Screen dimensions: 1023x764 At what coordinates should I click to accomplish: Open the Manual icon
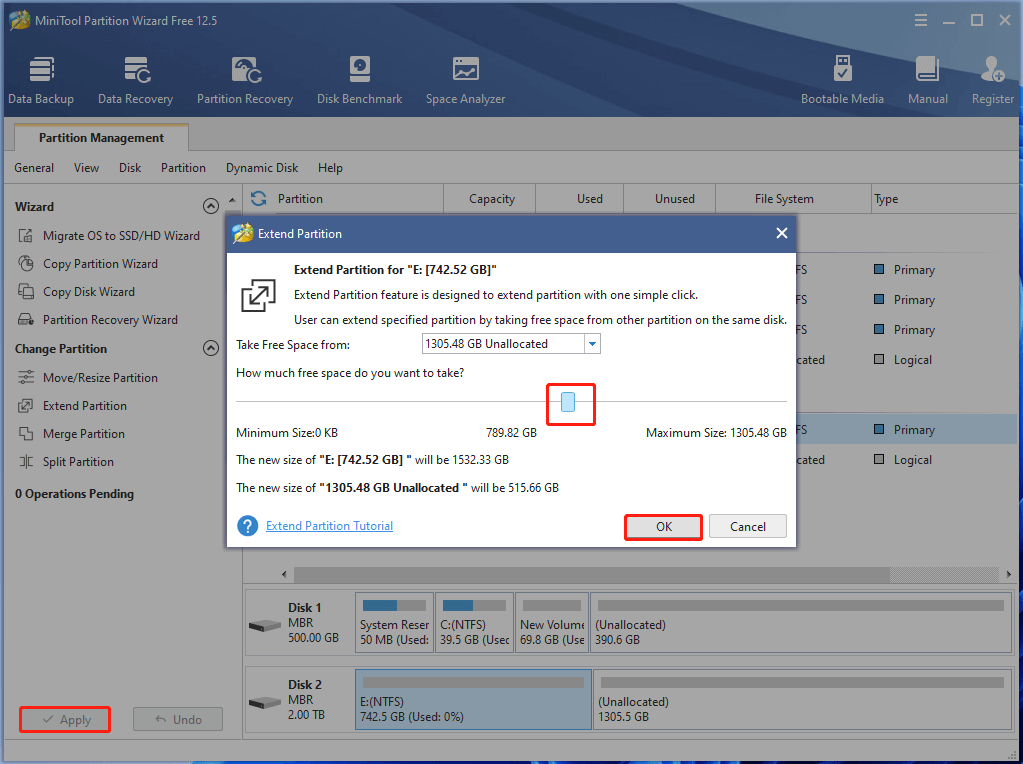[927, 80]
